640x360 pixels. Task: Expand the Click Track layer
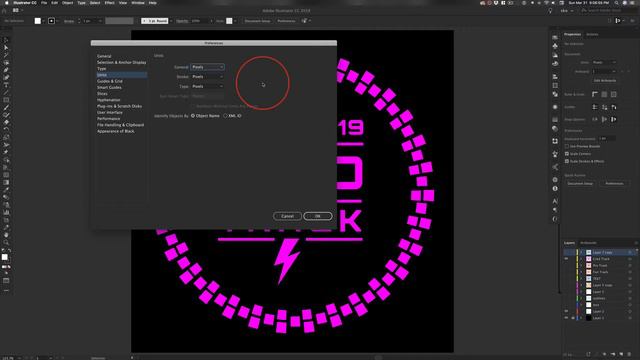tap(582, 259)
